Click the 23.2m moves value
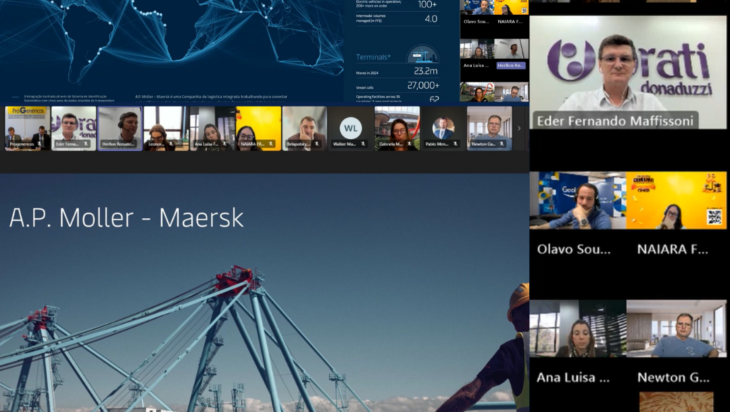The width and height of the screenshot is (730, 412). pyautogui.click(x=426, y=71)
